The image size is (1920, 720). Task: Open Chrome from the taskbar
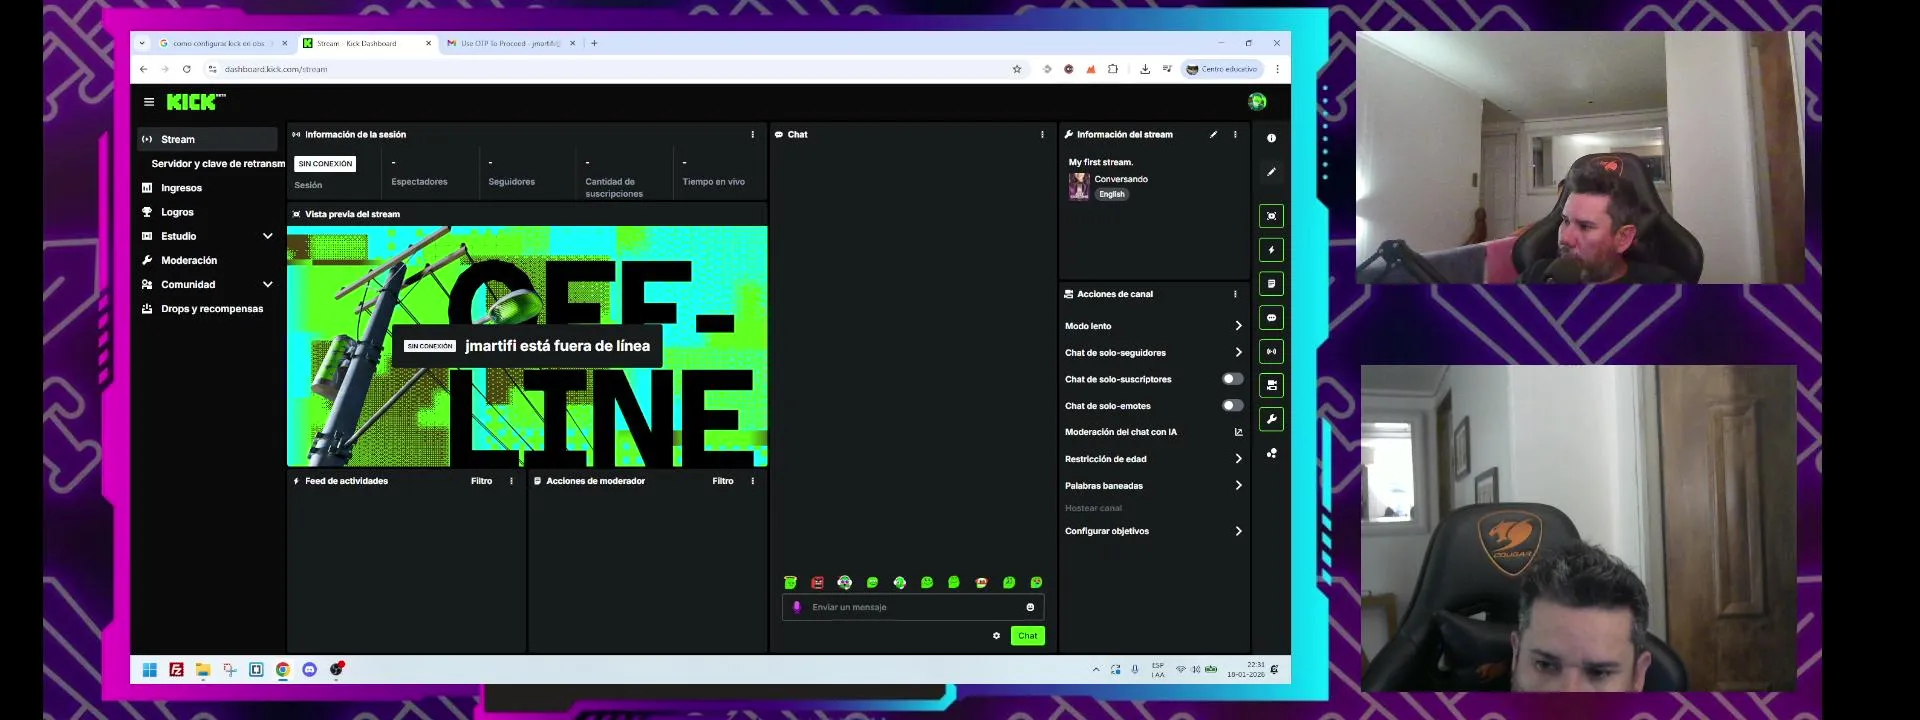tap(283, 670)
